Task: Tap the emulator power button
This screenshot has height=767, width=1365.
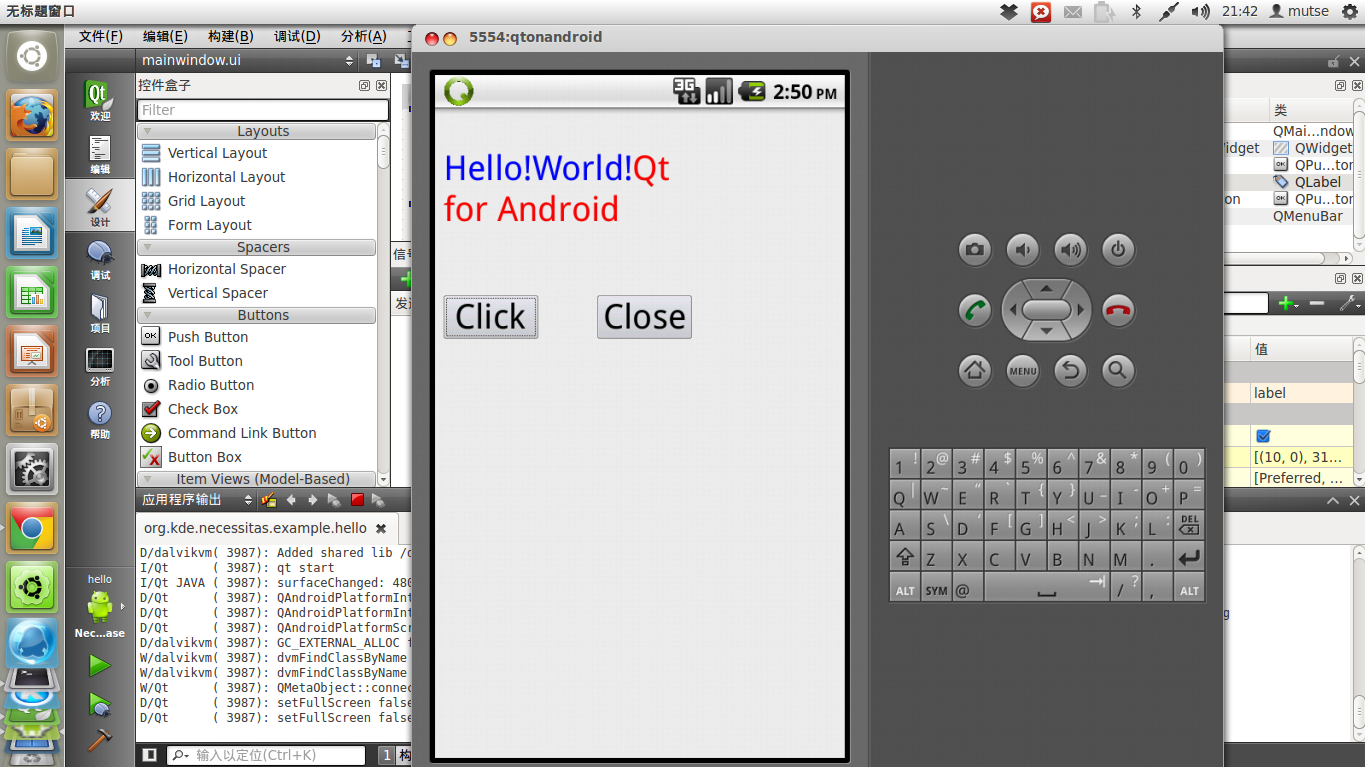Action: [1118, 250]
